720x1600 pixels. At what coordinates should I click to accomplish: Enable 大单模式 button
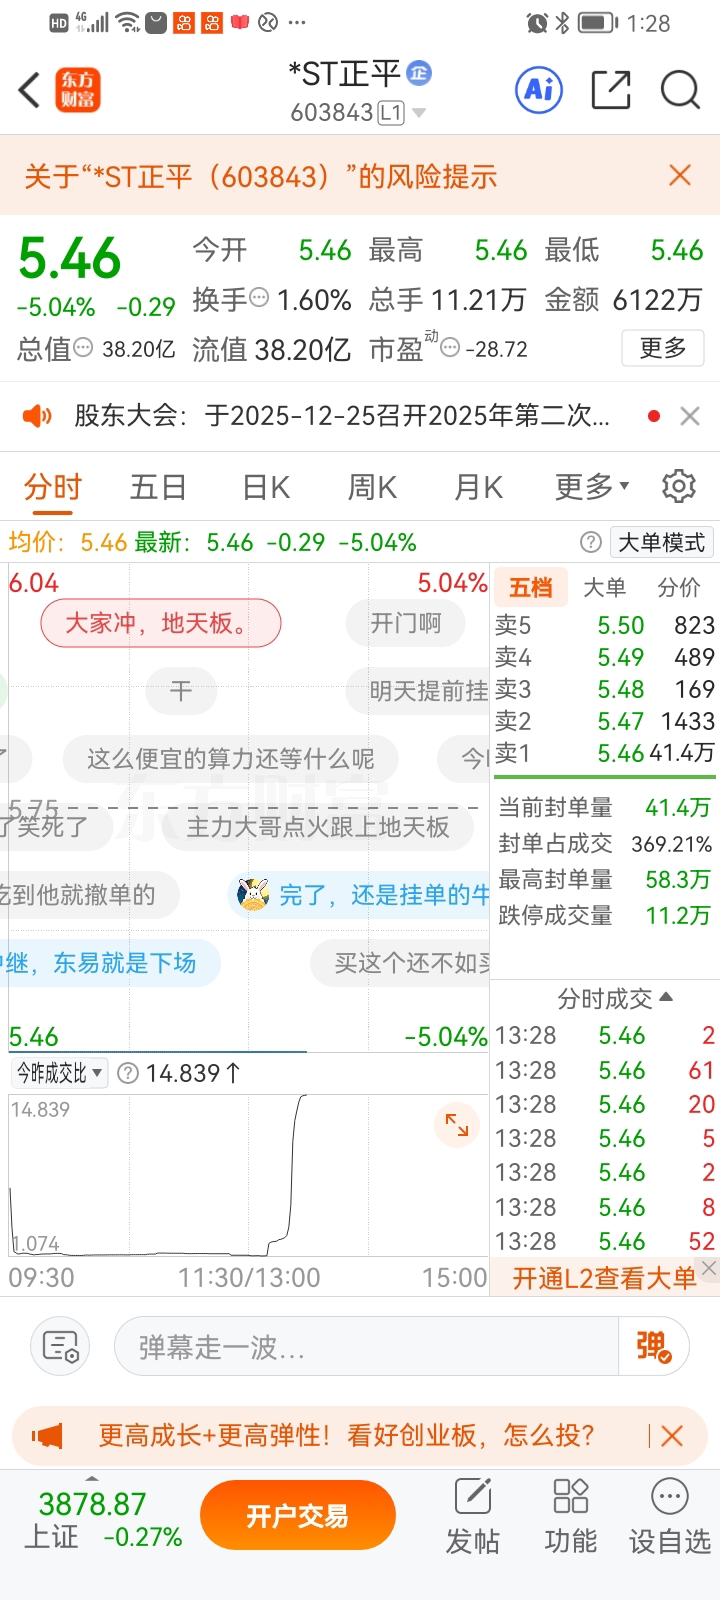pos(662,542)
